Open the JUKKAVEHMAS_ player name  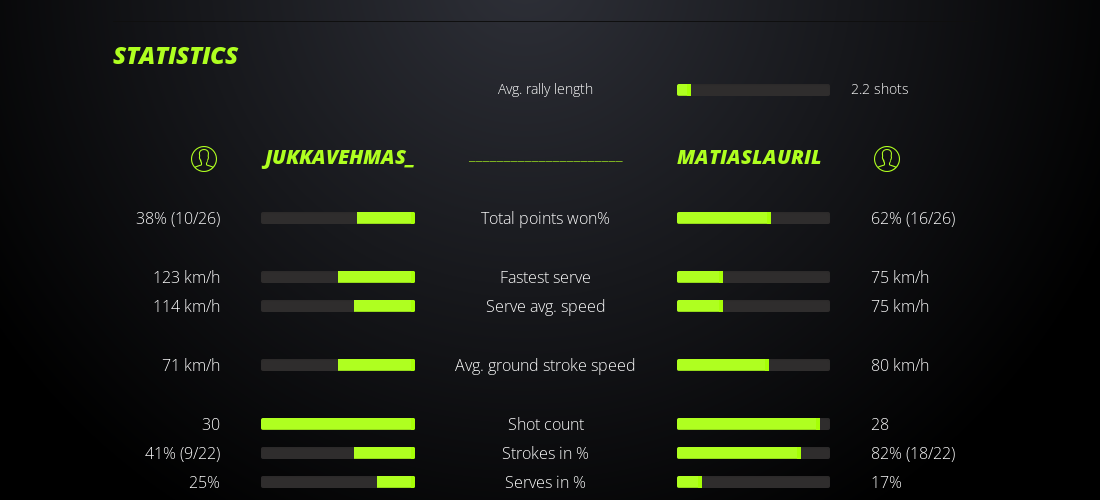tap(339, 158)
